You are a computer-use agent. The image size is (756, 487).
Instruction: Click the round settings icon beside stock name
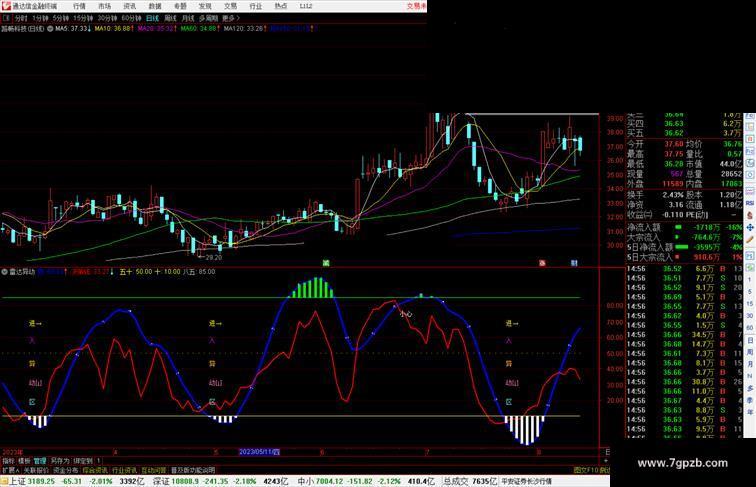click(x=50, y=28)
